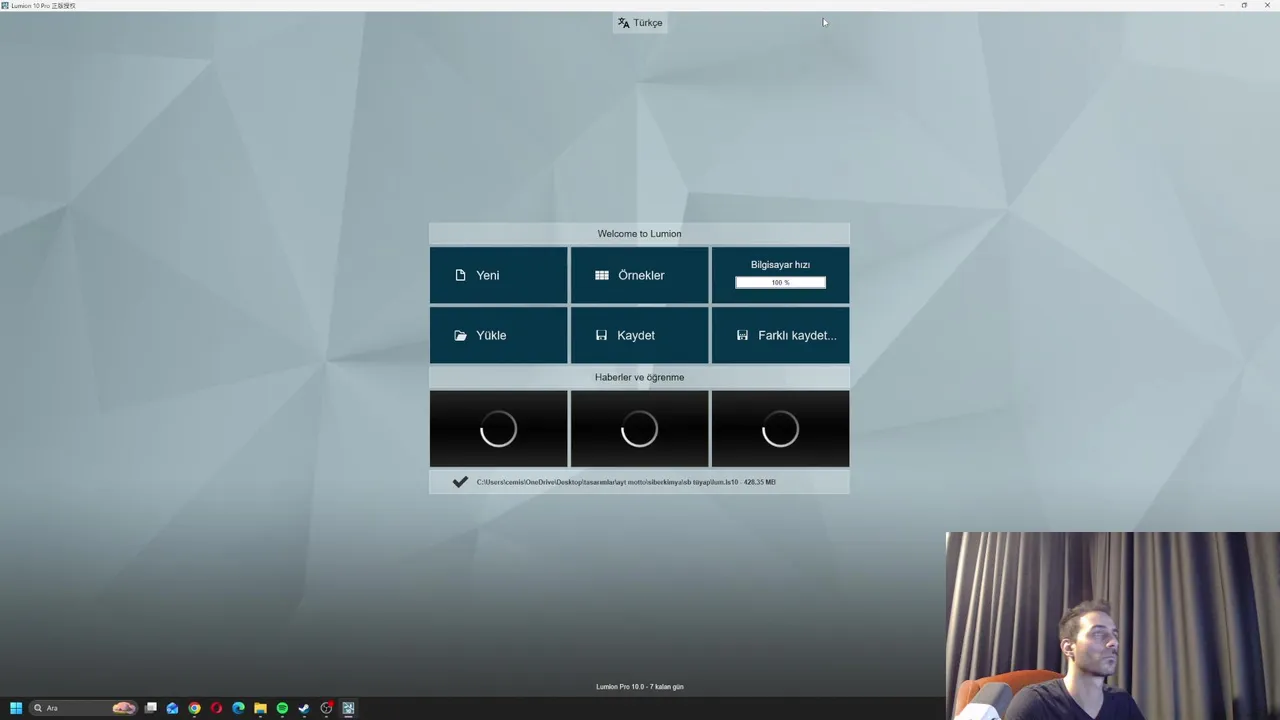1280x720 pixels.
Task: Select the Lumion taskbar icon
Action: coord(348,708)
